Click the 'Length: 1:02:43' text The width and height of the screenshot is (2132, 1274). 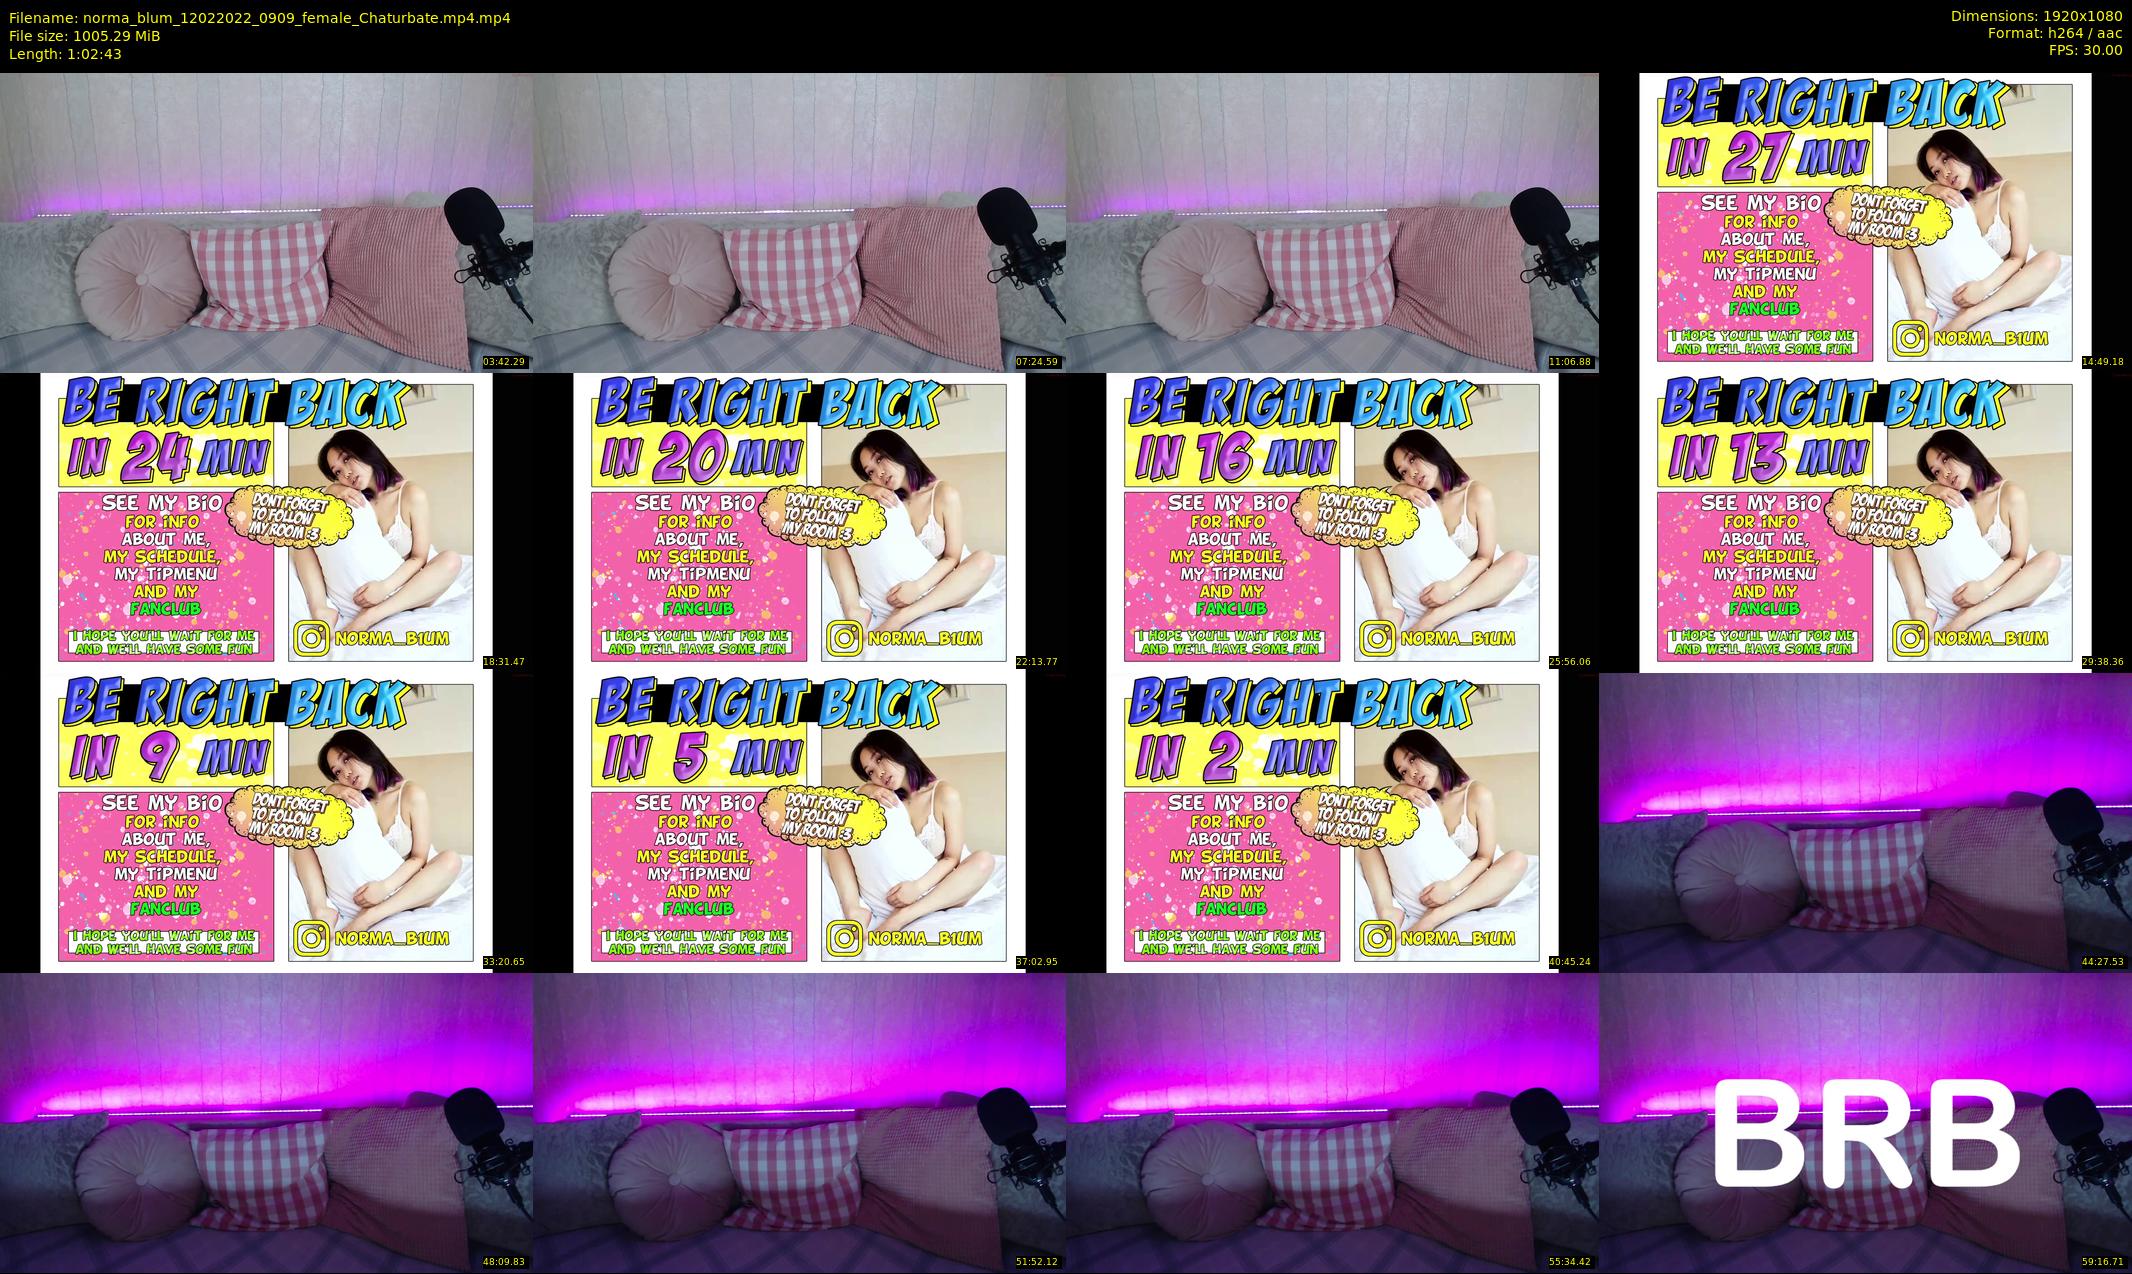pyautogui.click(x=65, y=54)
